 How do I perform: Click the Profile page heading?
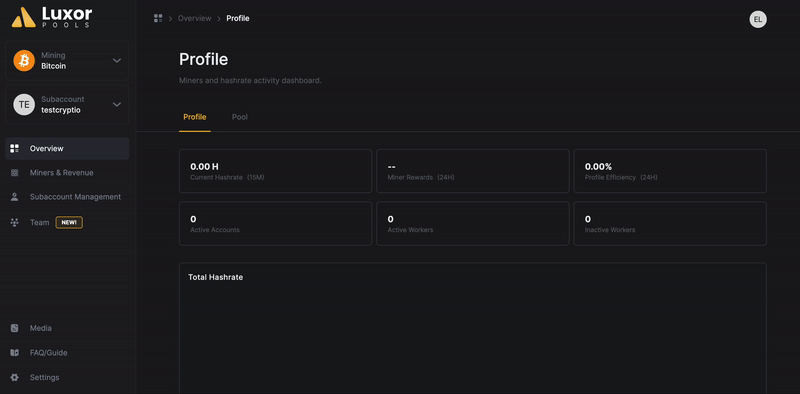coord(204,59)
